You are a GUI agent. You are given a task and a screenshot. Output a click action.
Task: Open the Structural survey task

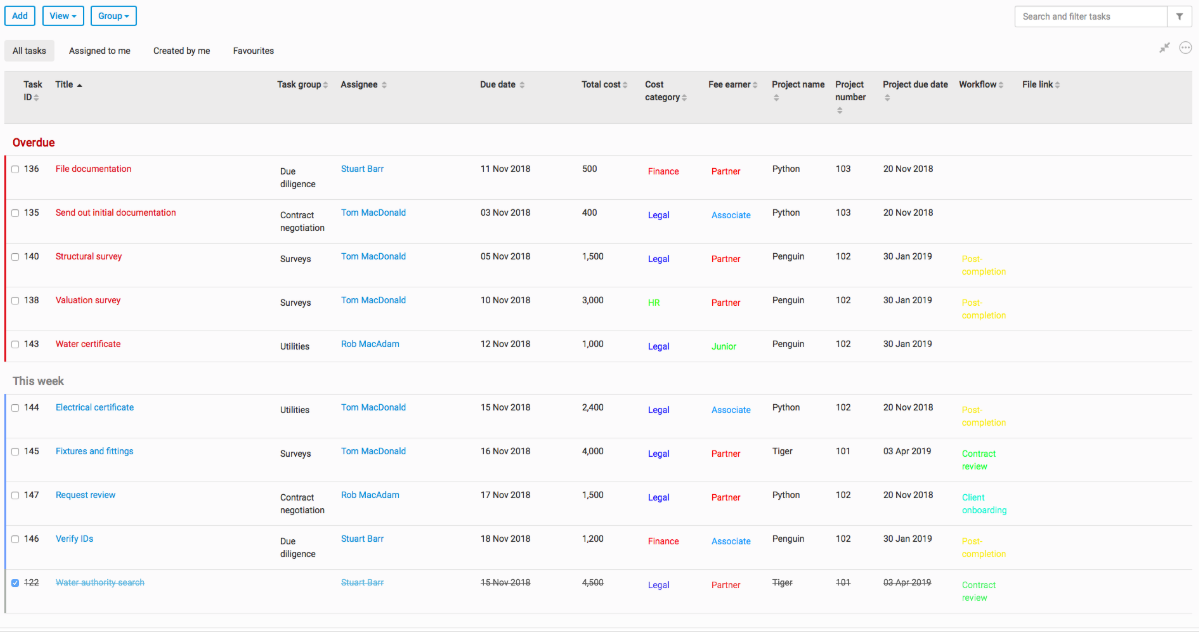coord(89,256)
